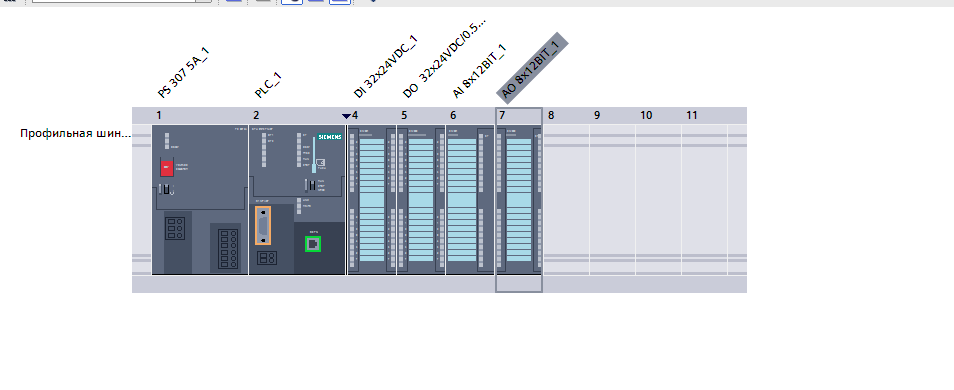This screenshot has height=390, width=954.
Task: Click slot number 10 header
Action: tap(646, 115)
